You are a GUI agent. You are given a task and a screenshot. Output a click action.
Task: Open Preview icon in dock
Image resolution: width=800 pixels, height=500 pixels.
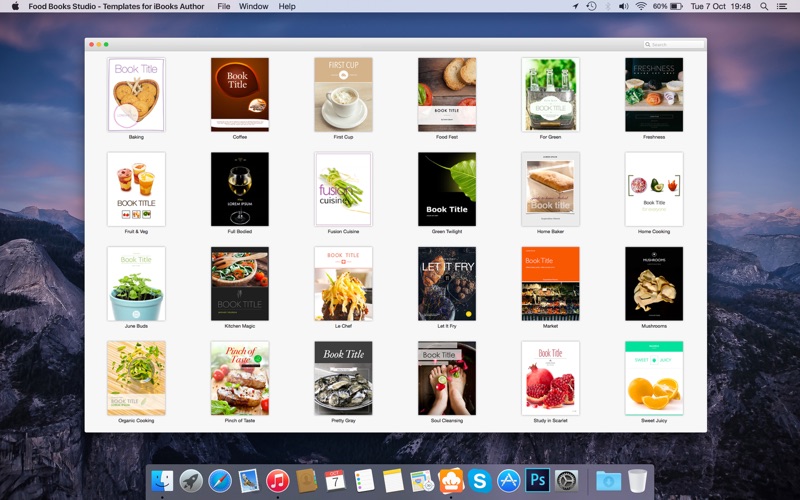[x=422, y=481]
